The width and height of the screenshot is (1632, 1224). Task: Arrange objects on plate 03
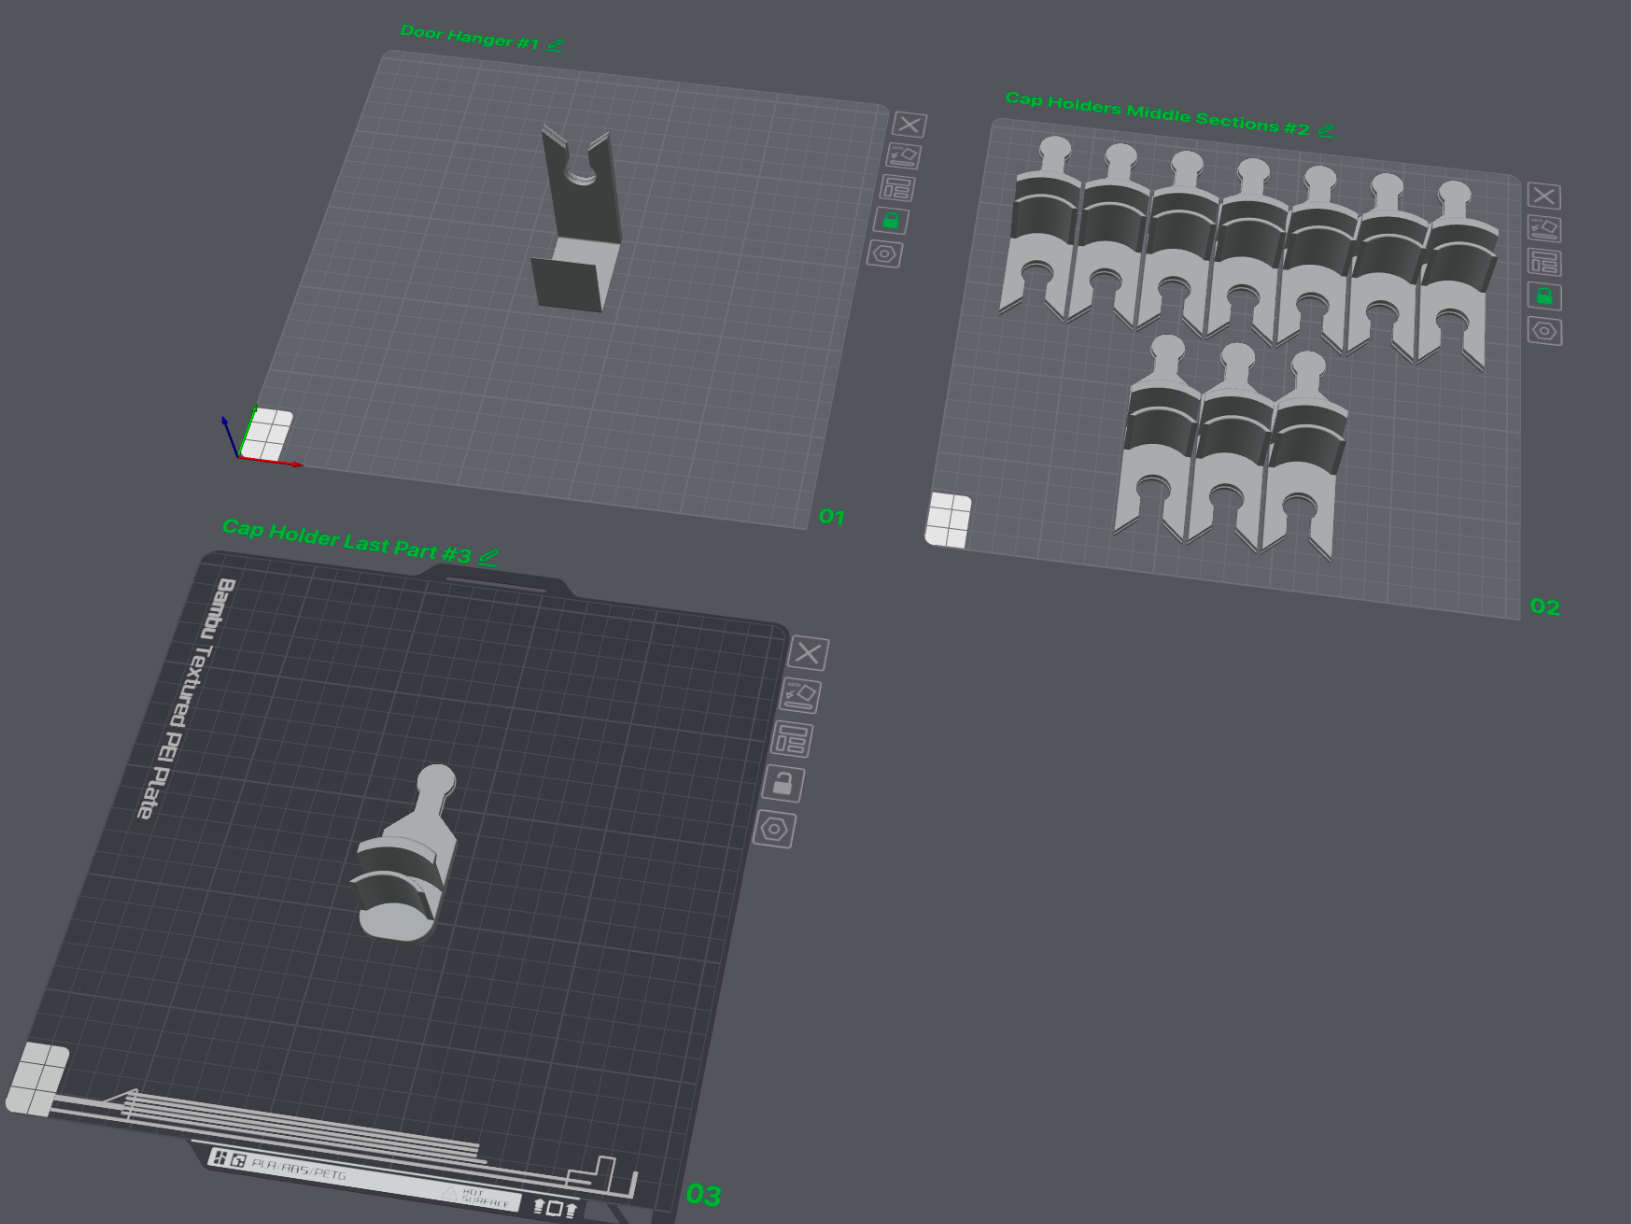tap(792, 740)
